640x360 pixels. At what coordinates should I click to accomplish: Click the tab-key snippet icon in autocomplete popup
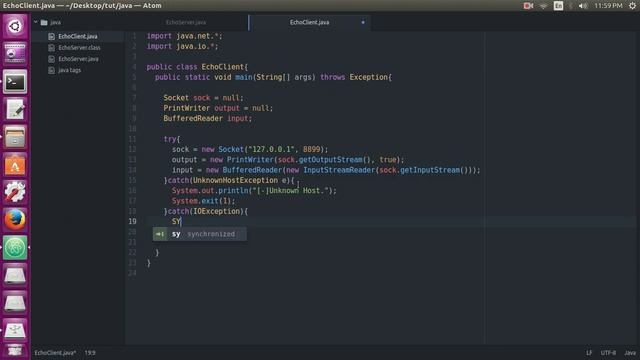(160, 234)
